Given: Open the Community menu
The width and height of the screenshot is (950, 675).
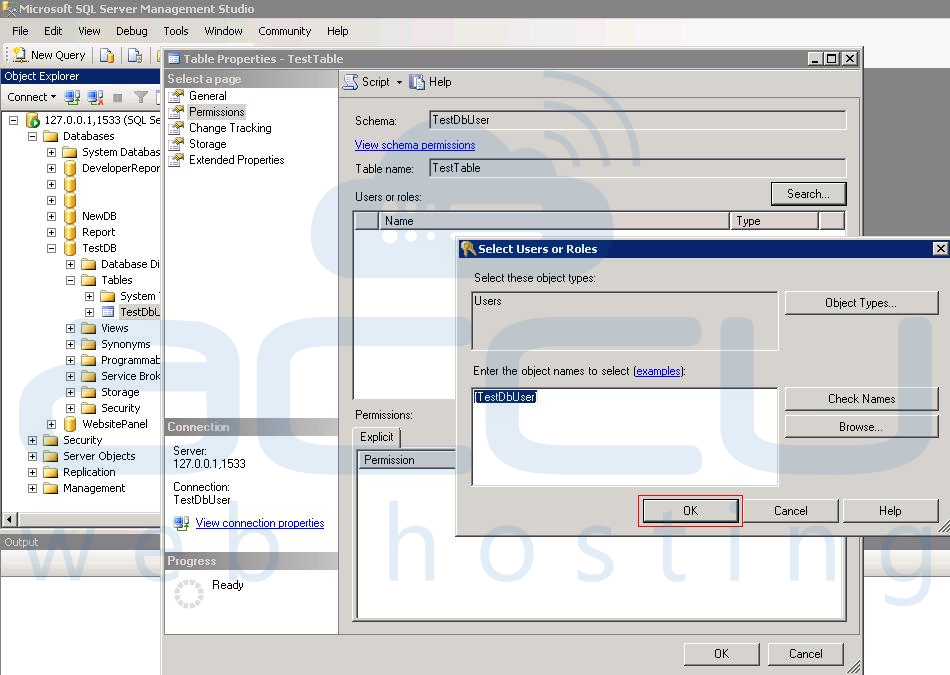Looking at the screenshot, I should (x=284, y=31).
